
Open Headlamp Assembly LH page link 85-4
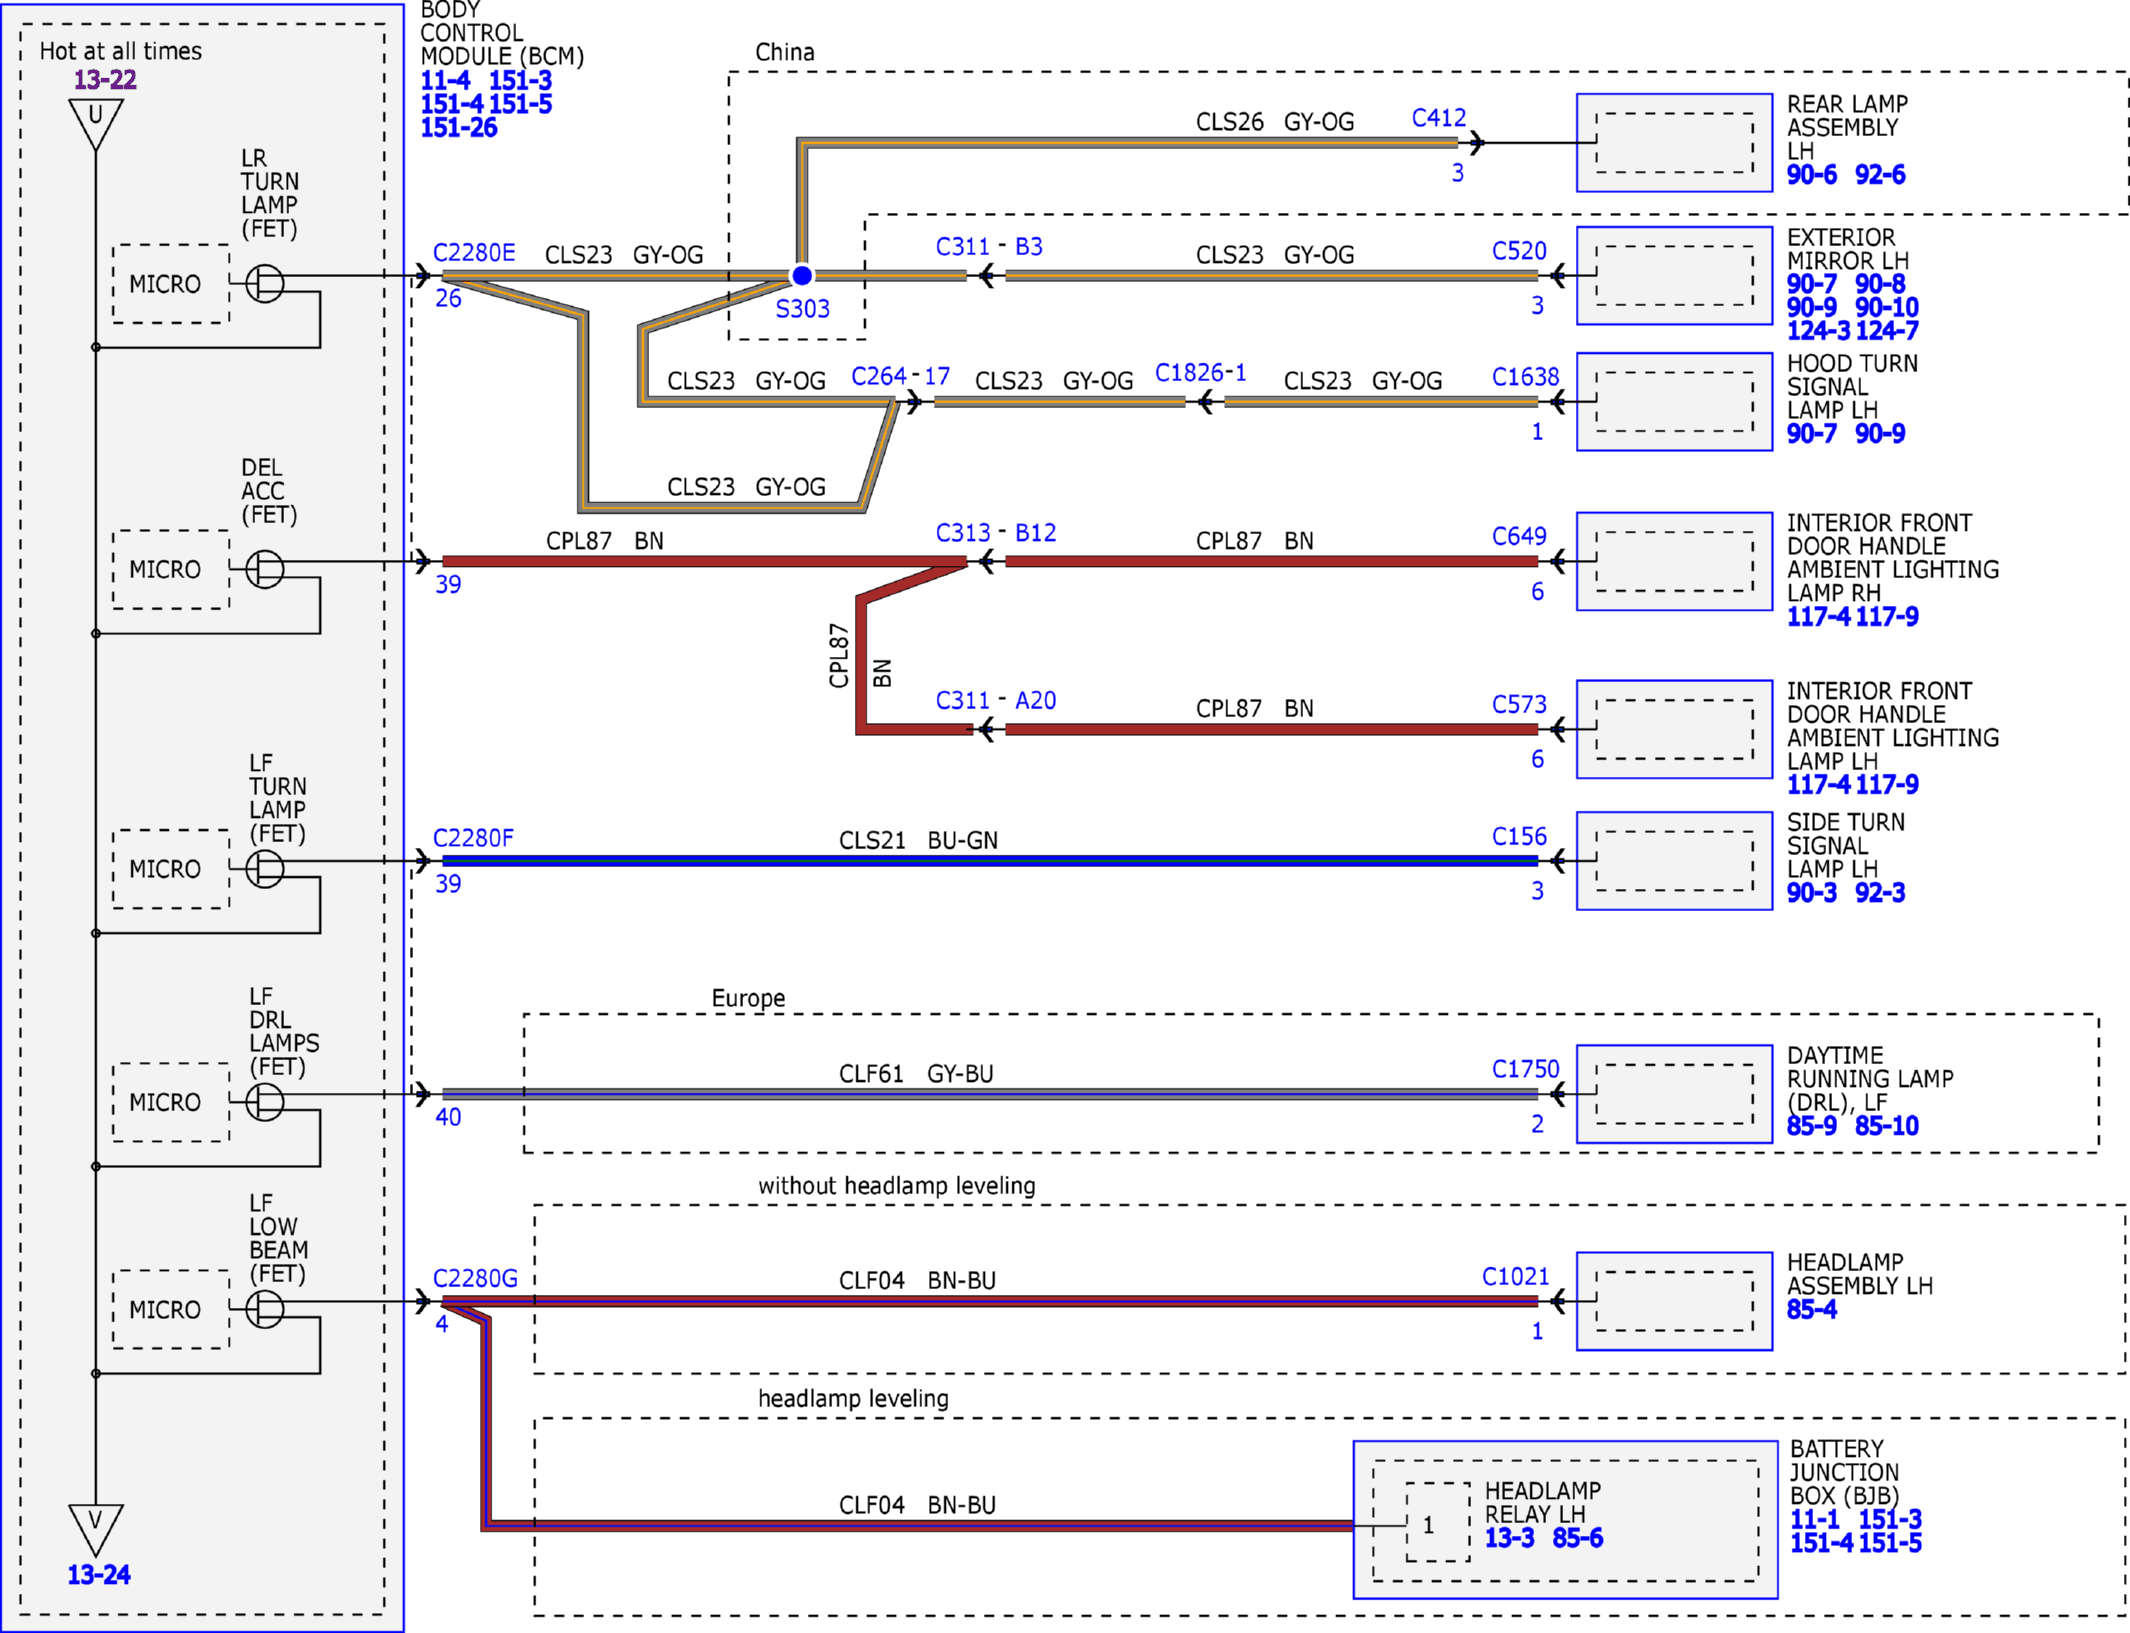pyautogui.click(x=1812, y=1310)
